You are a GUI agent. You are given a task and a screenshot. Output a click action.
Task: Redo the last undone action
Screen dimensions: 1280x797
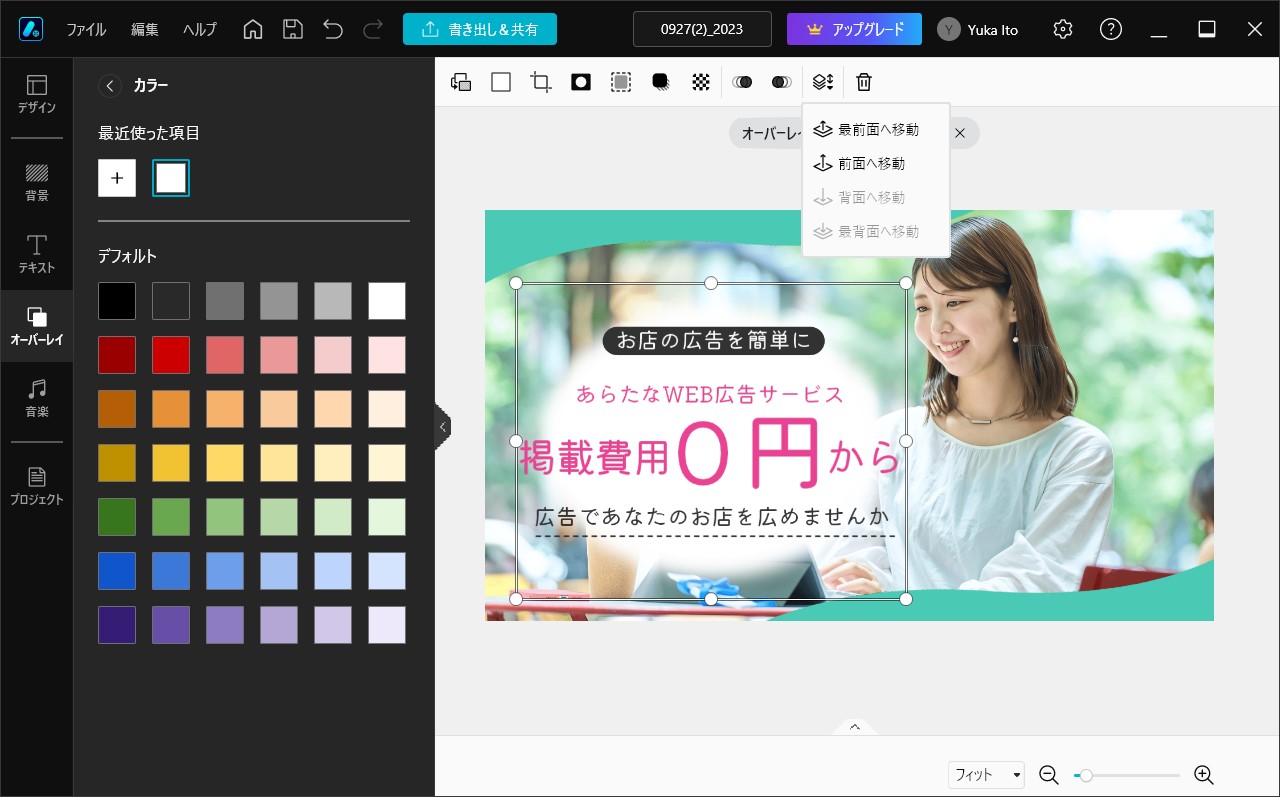click(x=373, y=29)
